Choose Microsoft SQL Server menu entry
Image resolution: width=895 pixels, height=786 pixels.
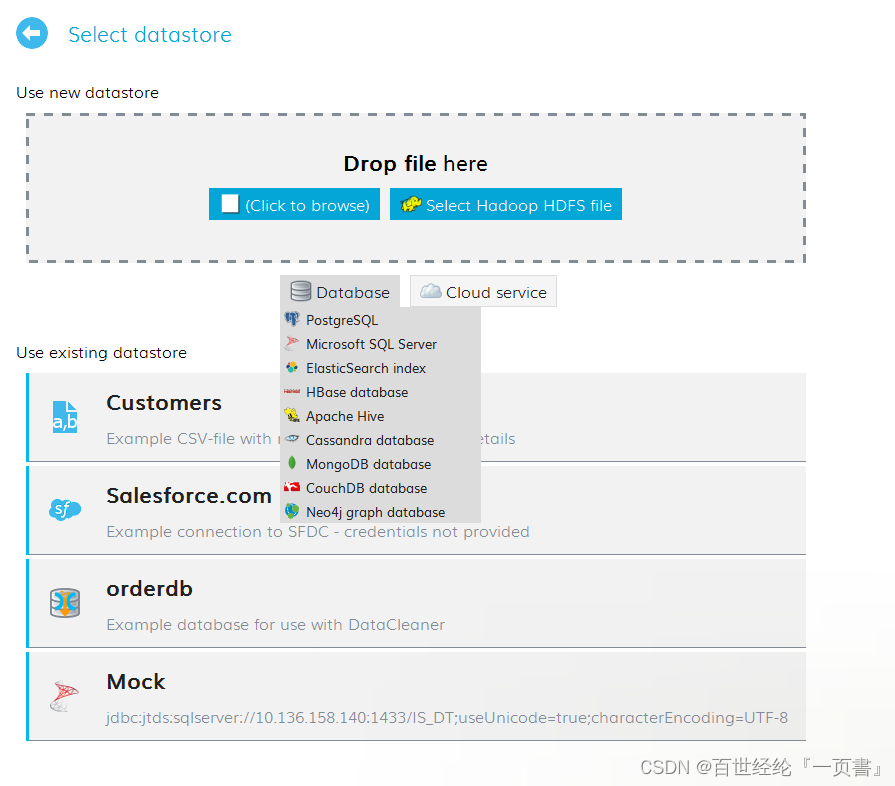(x=380, y=344)
